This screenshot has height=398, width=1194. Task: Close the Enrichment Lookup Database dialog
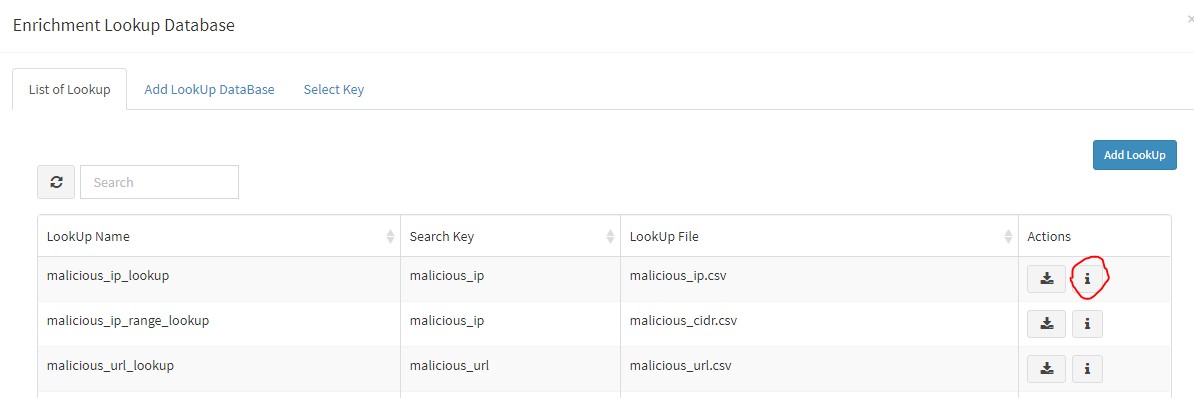point(1190,21)
